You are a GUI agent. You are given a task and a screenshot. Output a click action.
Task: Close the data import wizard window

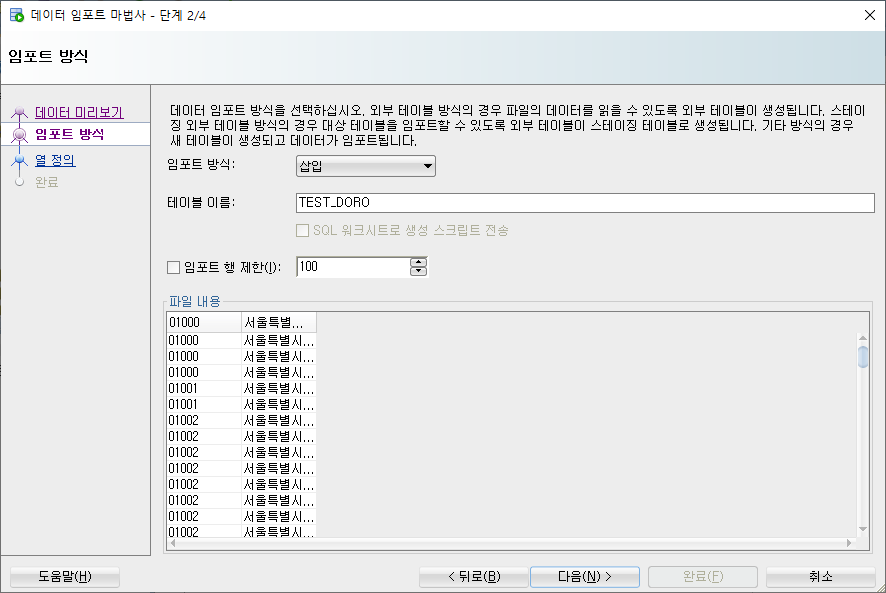pyautogui.click(x=870, y=15)
